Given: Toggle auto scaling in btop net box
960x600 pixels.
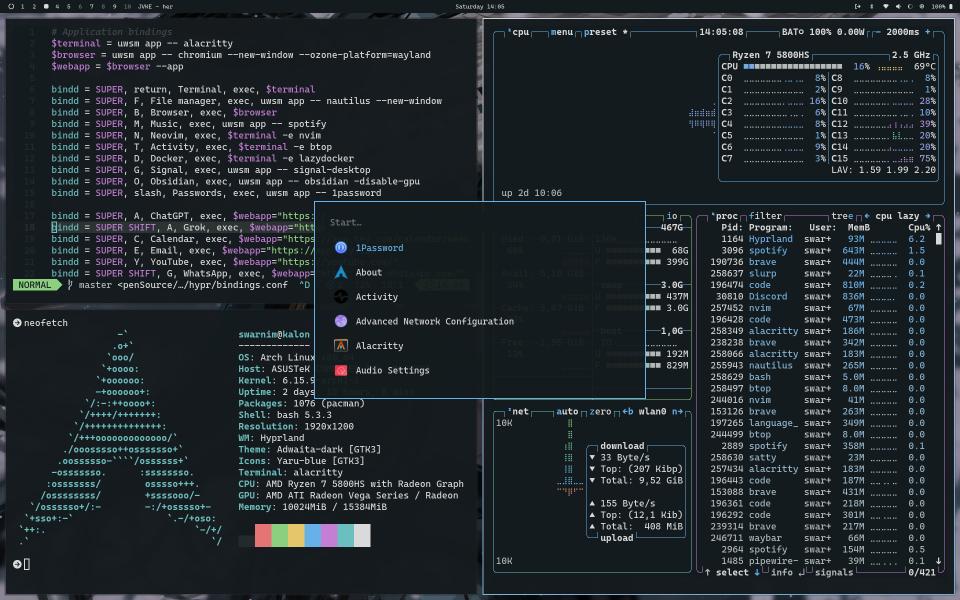Looking at the screenshot, I should pos(567,411).
